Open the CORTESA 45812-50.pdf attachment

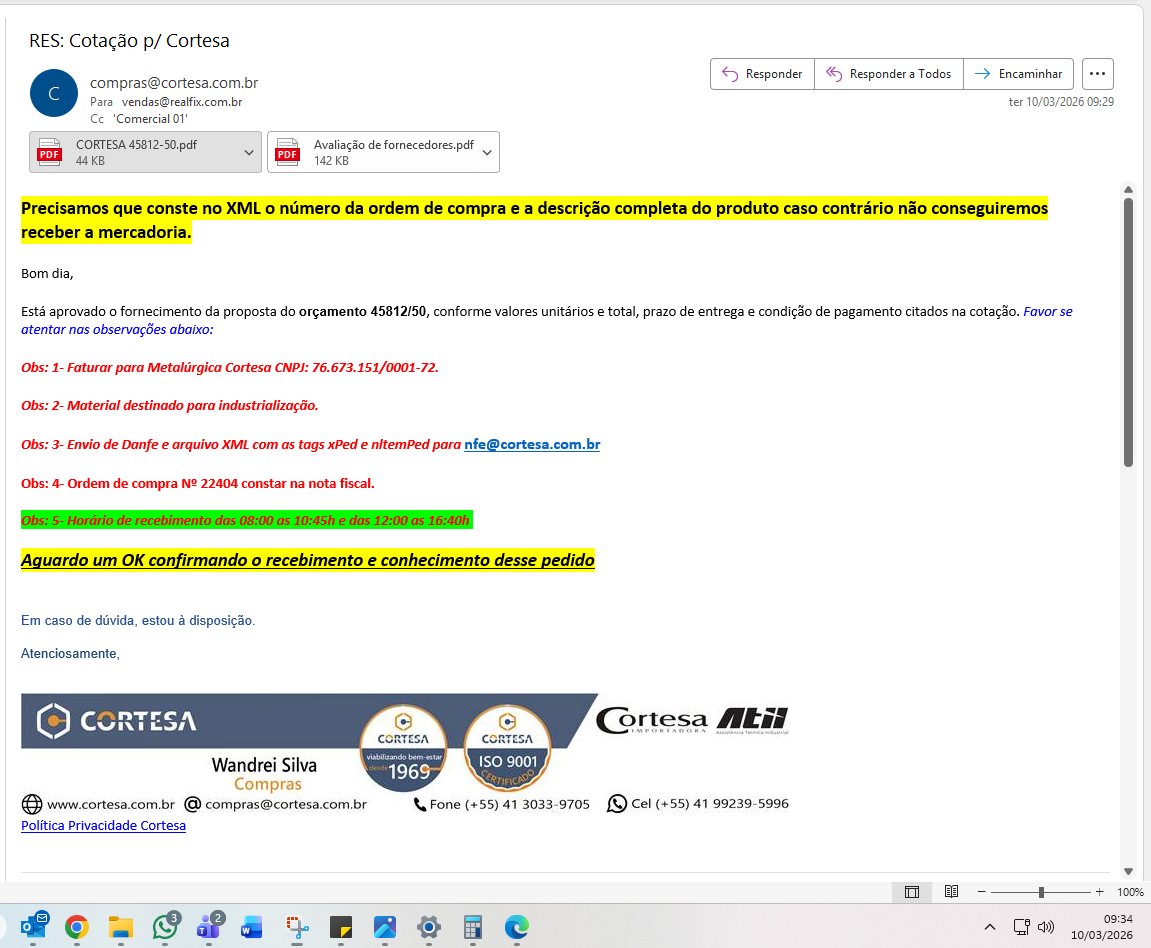click(135, 152)
